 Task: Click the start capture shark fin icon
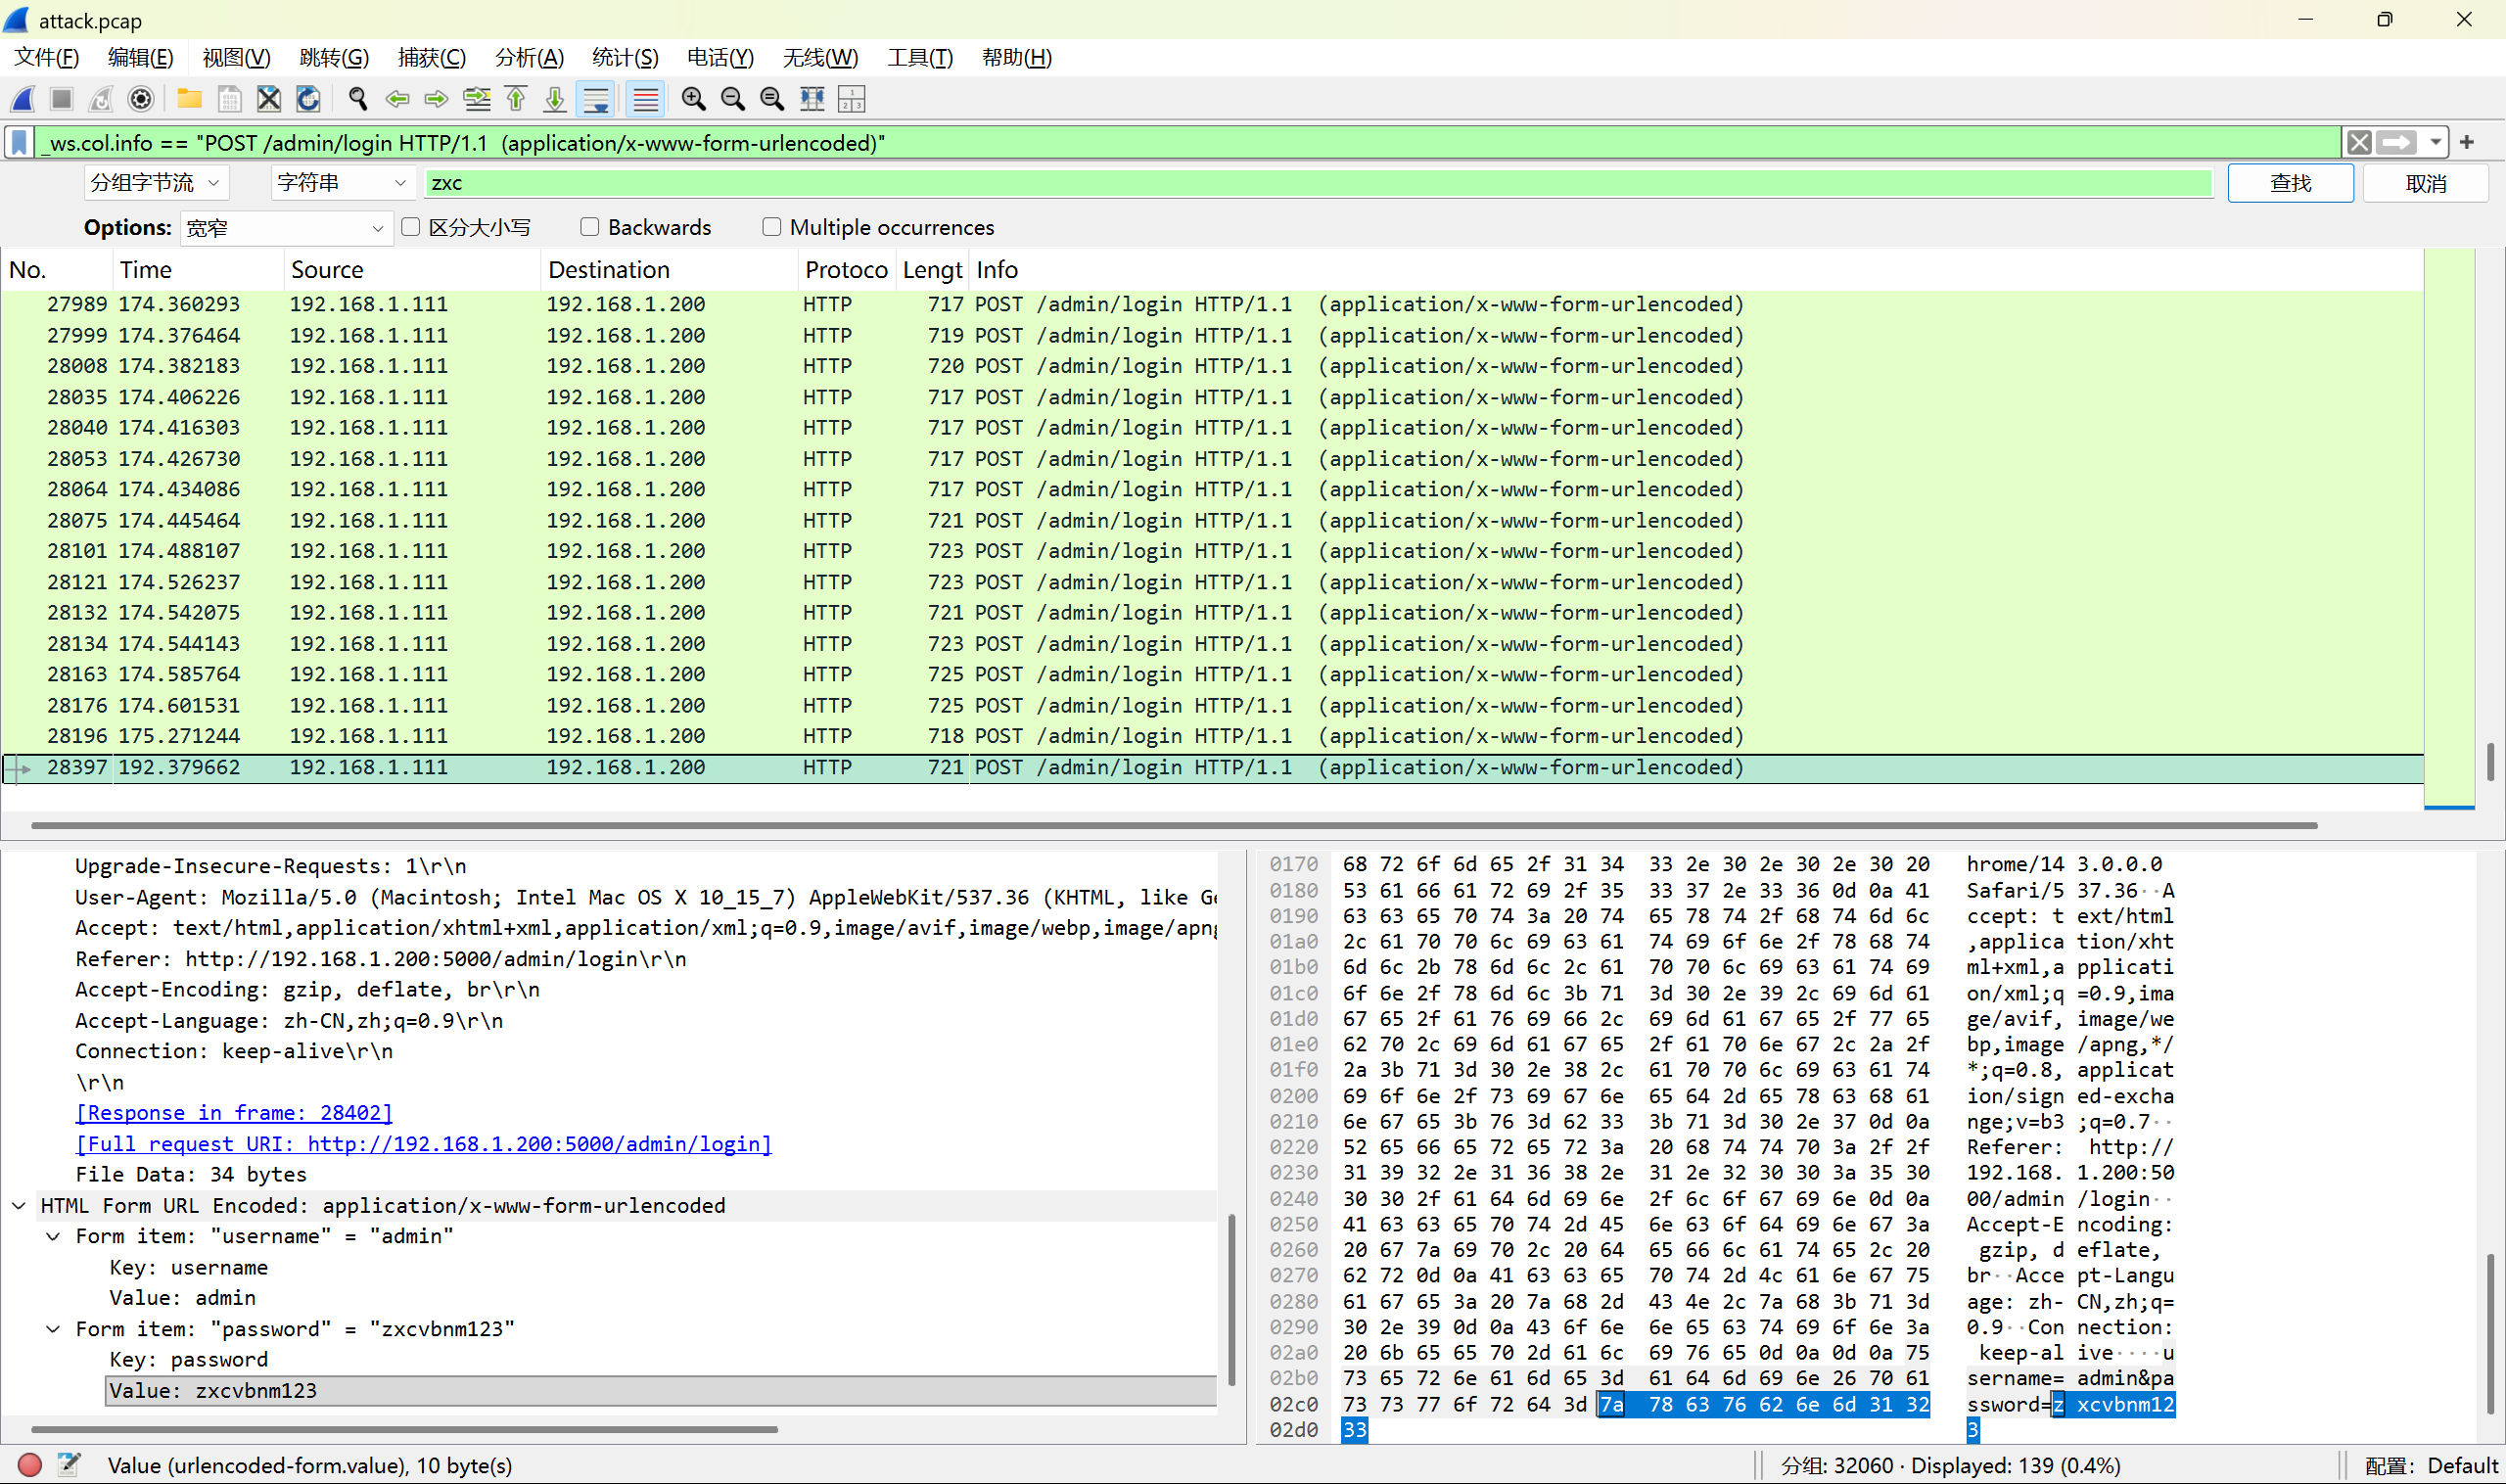[23, 99]
